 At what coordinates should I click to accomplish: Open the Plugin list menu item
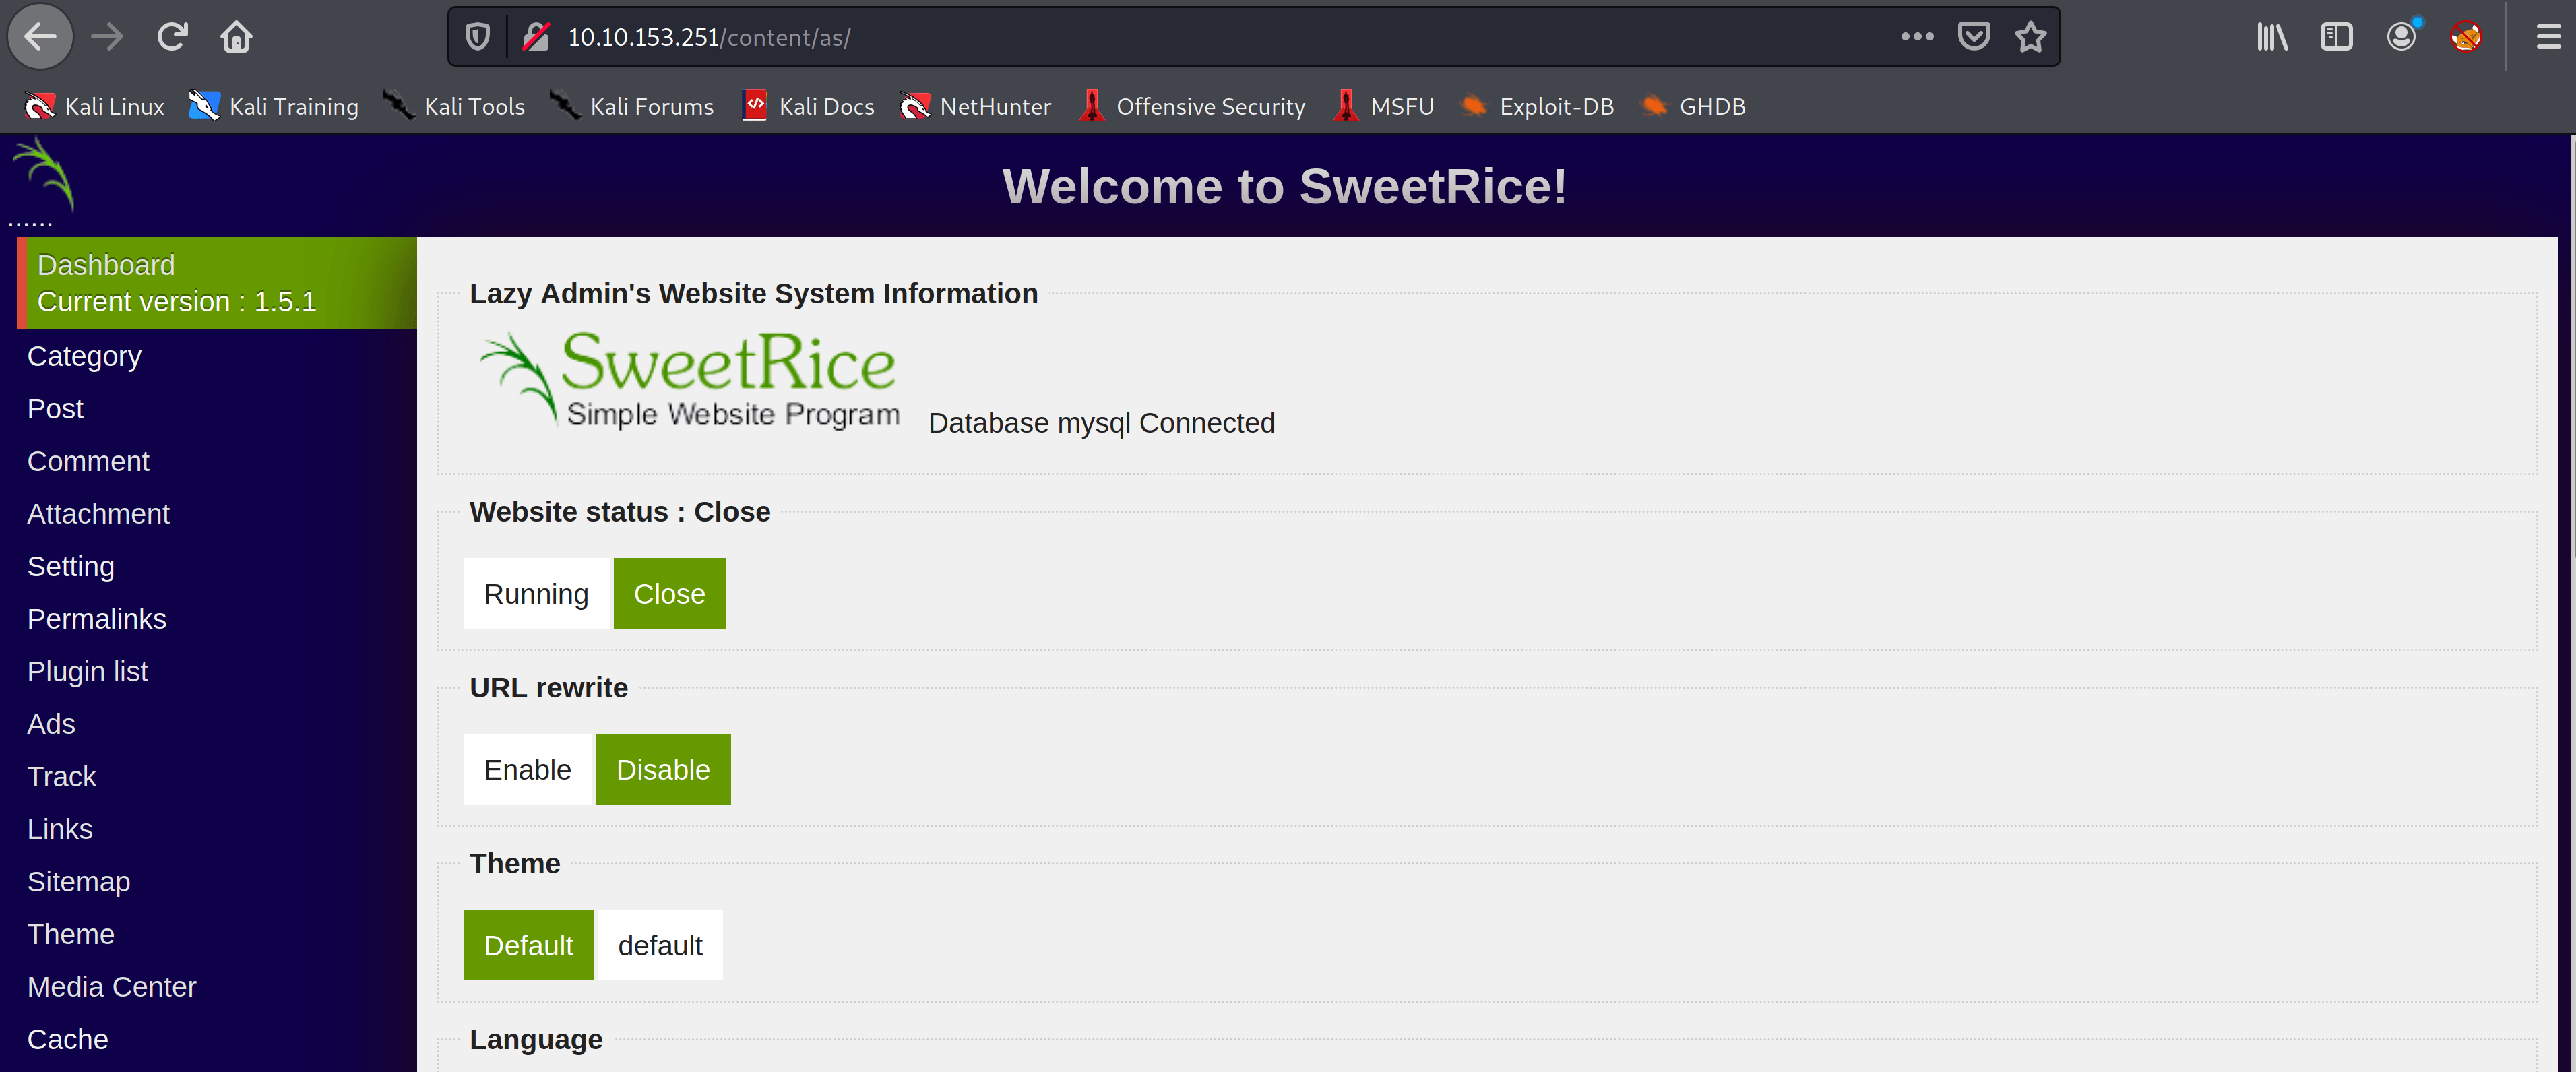pyautogui.click(x=87, y=671)
